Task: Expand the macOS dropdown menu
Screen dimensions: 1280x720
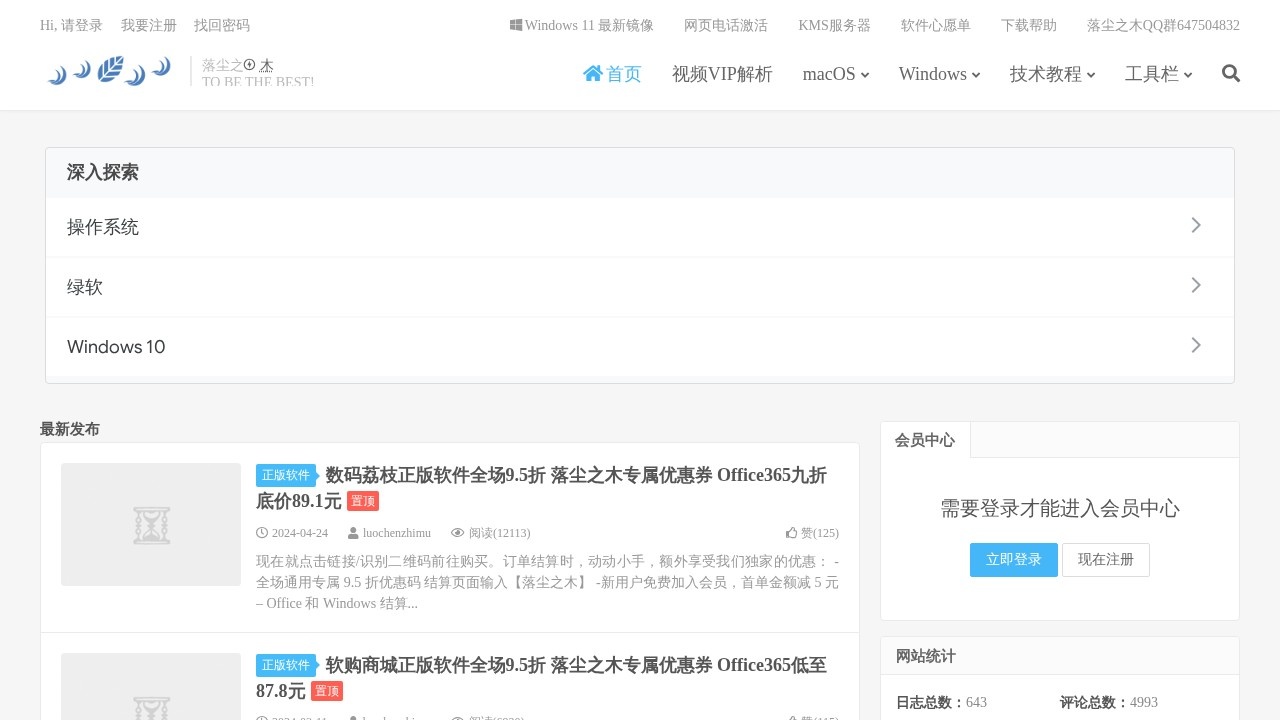Action: tap(835, 74)
